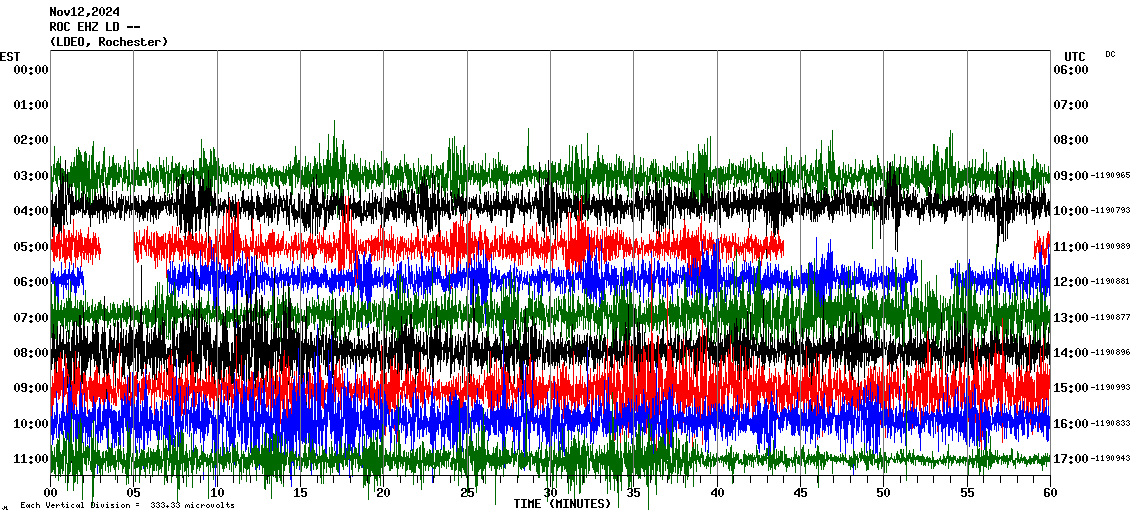Image resolution: width=1130 pixels, height=519 pixels.
Task: Click the 09:00 UTC label with -1190965
Action: [x=1092, y=176]
